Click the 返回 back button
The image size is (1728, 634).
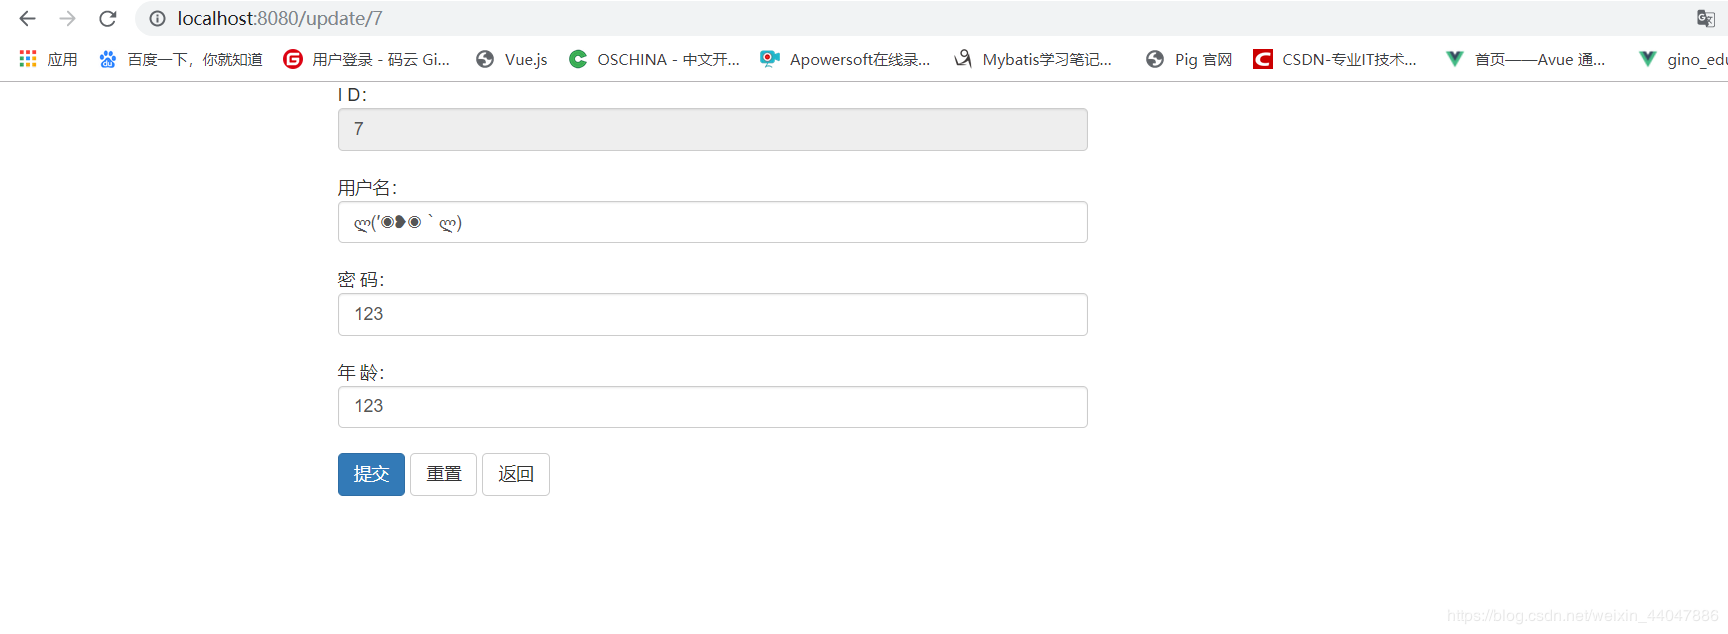click(x=516, y=474)
